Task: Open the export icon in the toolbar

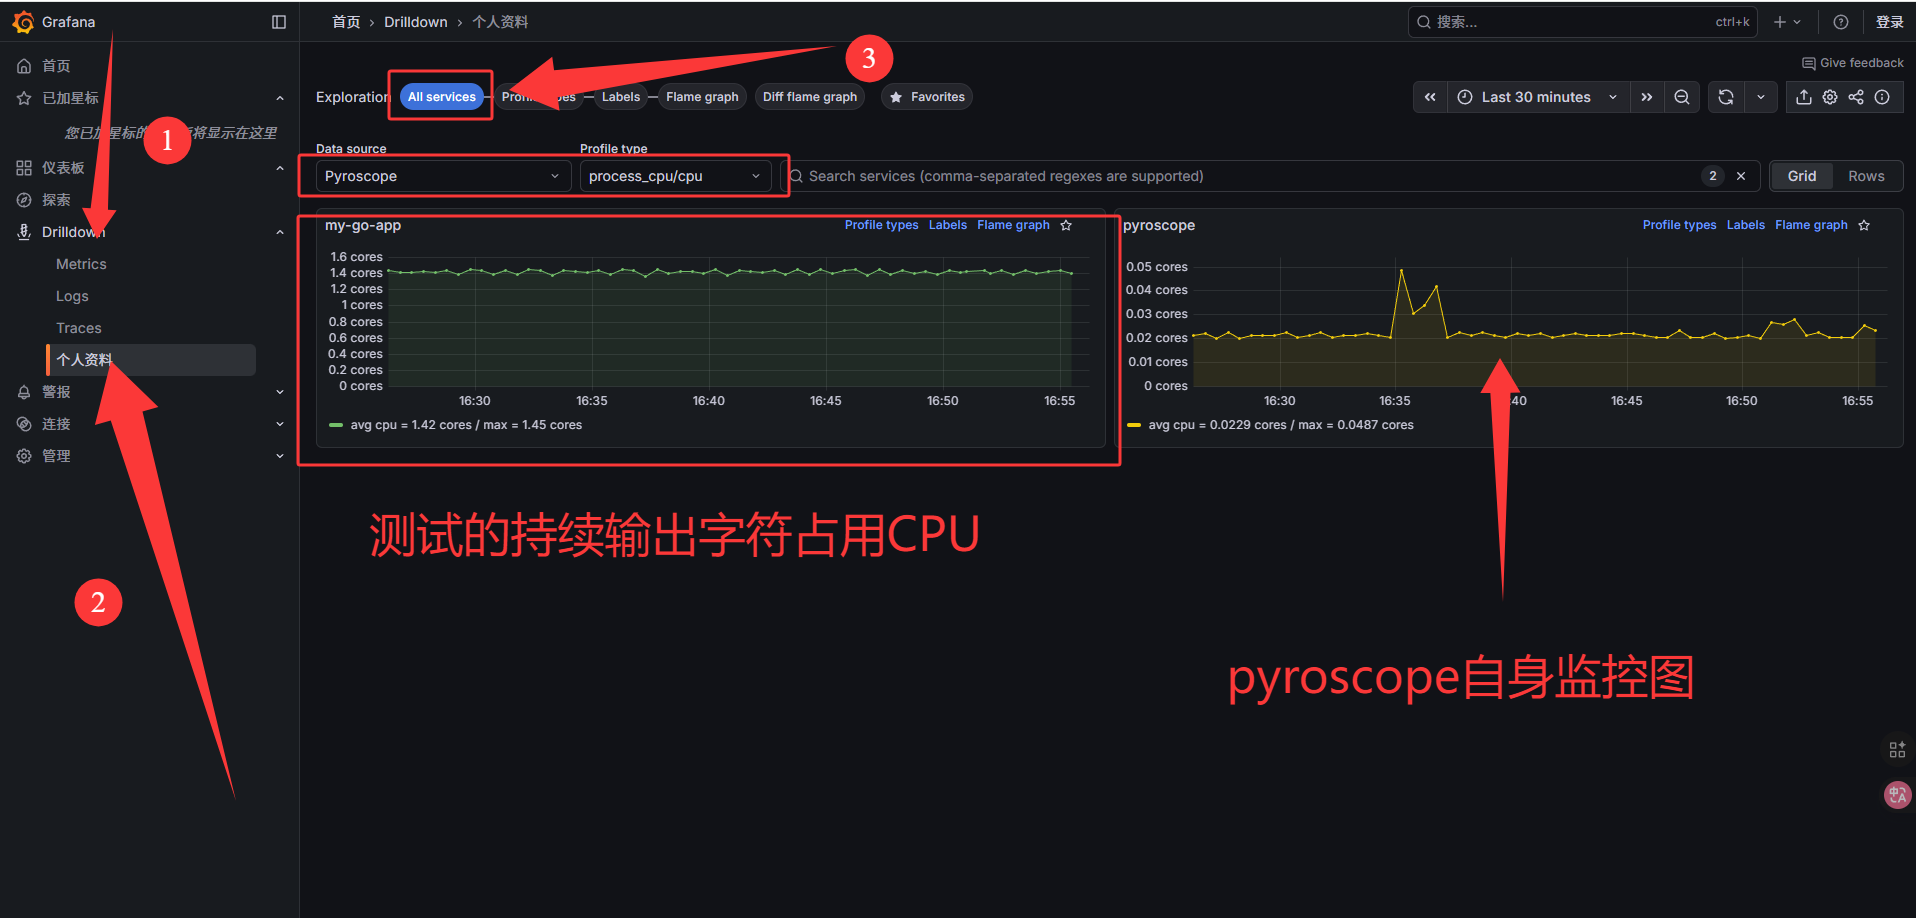Action: [1803, 97]
